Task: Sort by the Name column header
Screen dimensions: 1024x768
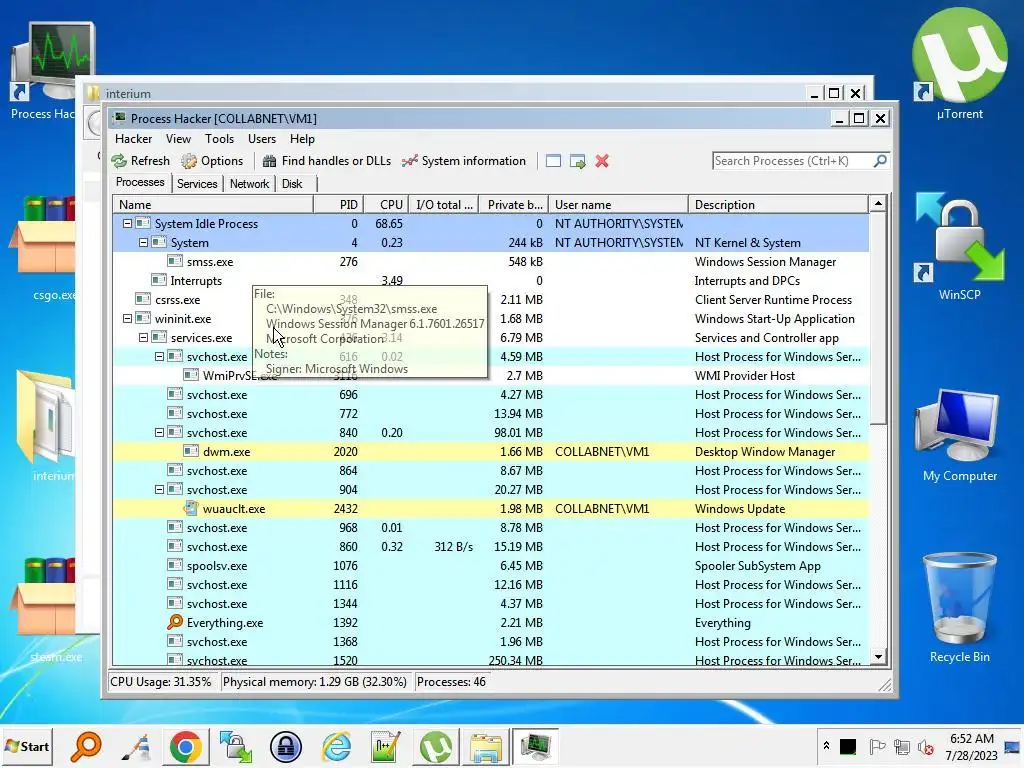Action: coord(213,204)
